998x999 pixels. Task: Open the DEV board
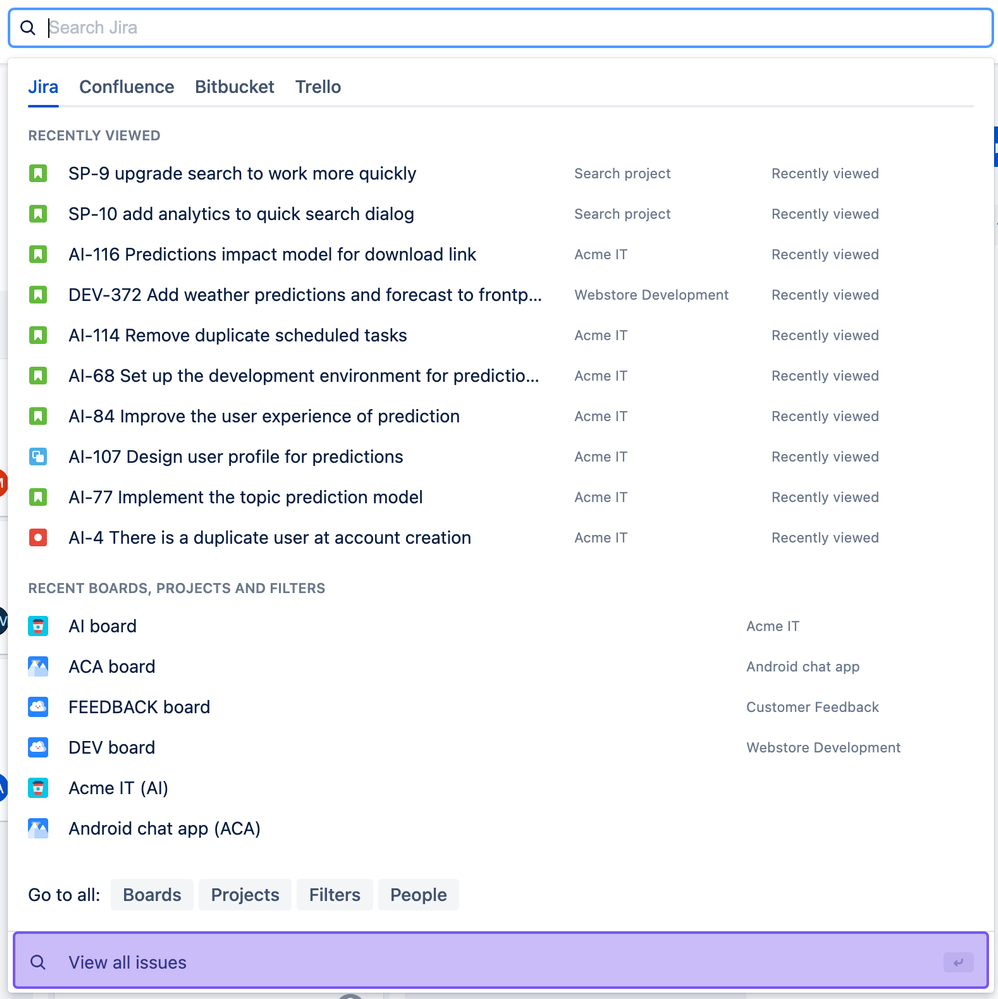112,747
